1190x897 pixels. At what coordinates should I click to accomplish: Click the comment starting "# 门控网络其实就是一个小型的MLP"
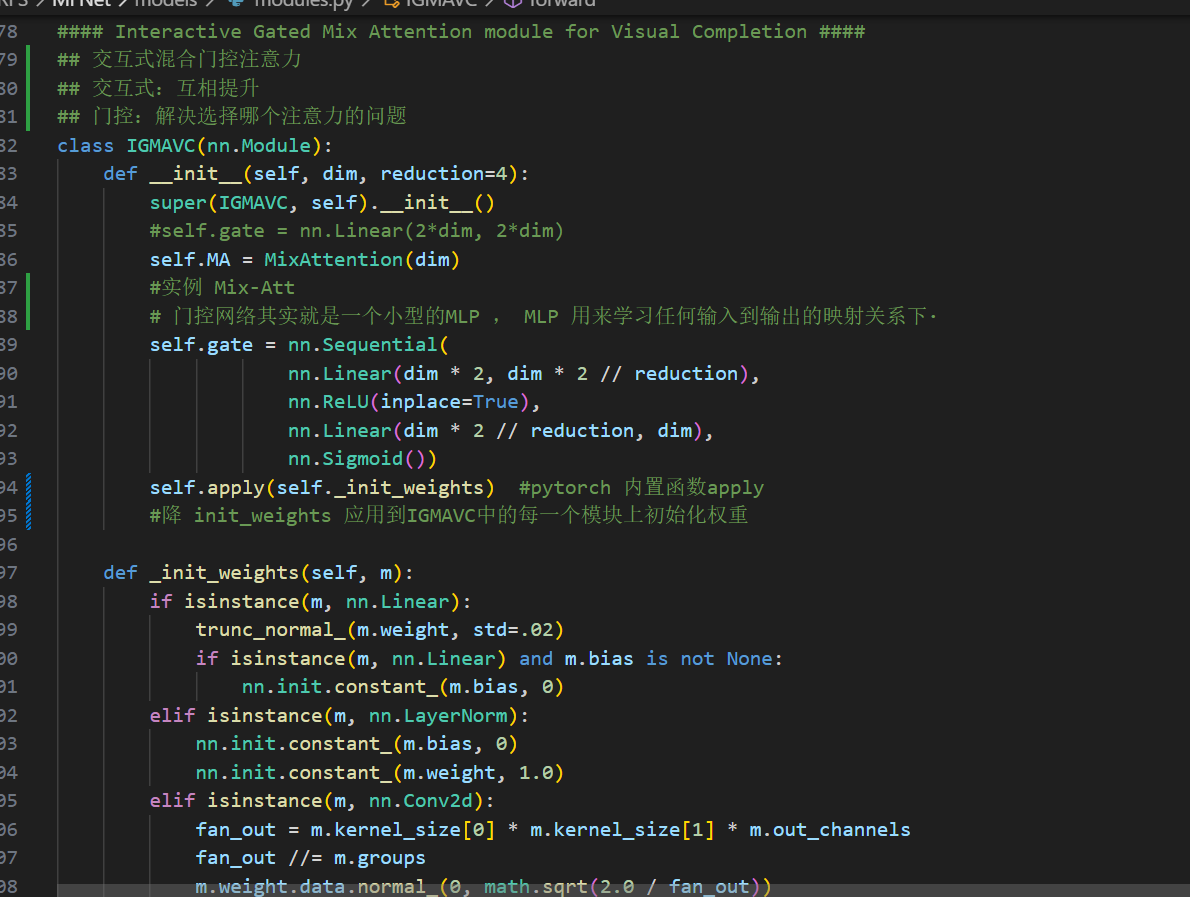tap(543, 316)
